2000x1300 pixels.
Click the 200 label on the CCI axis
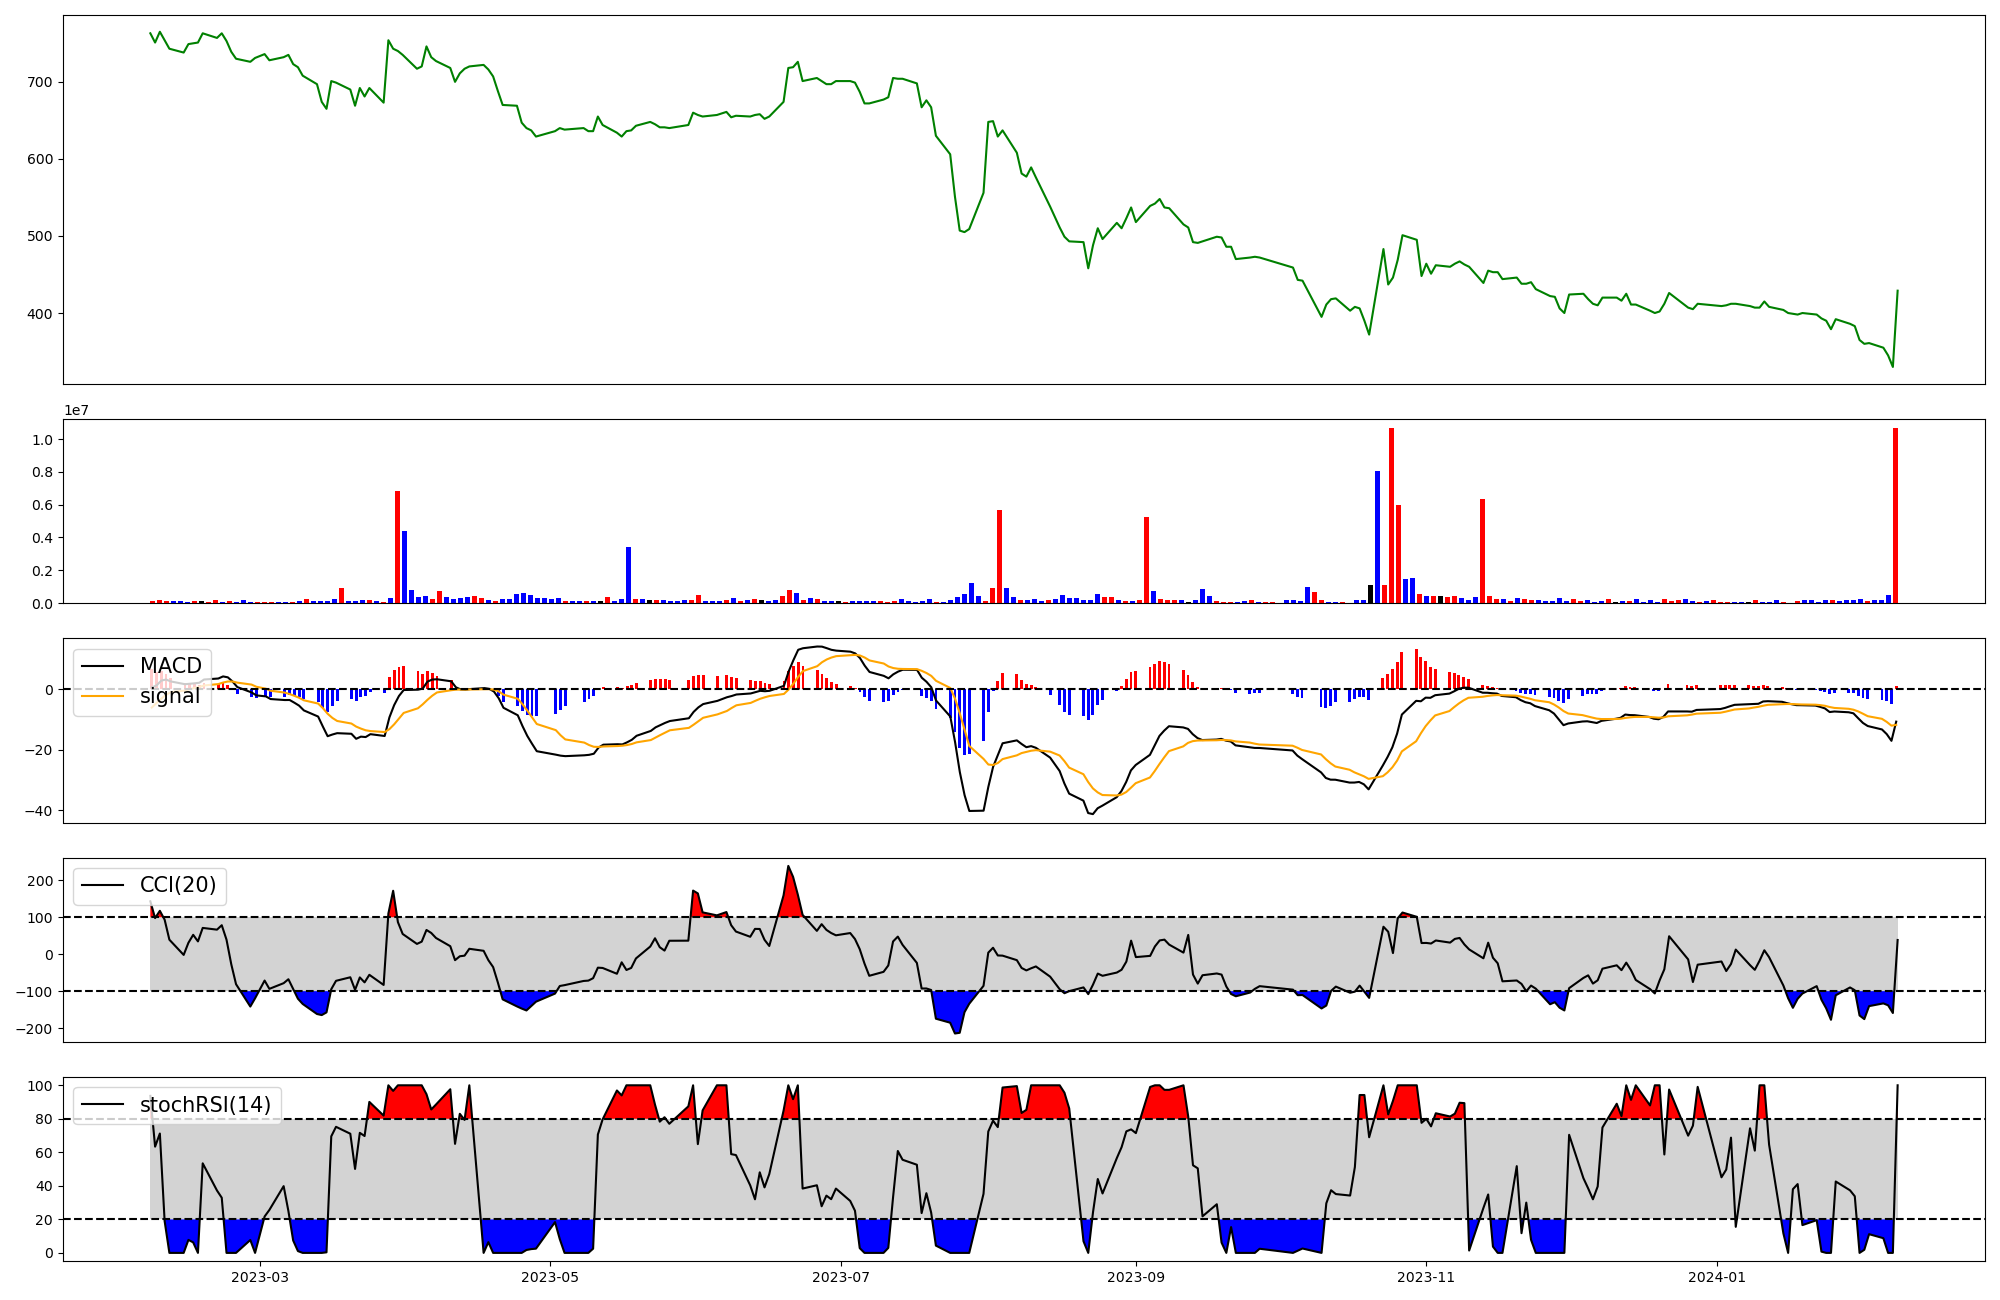point(40,881)
